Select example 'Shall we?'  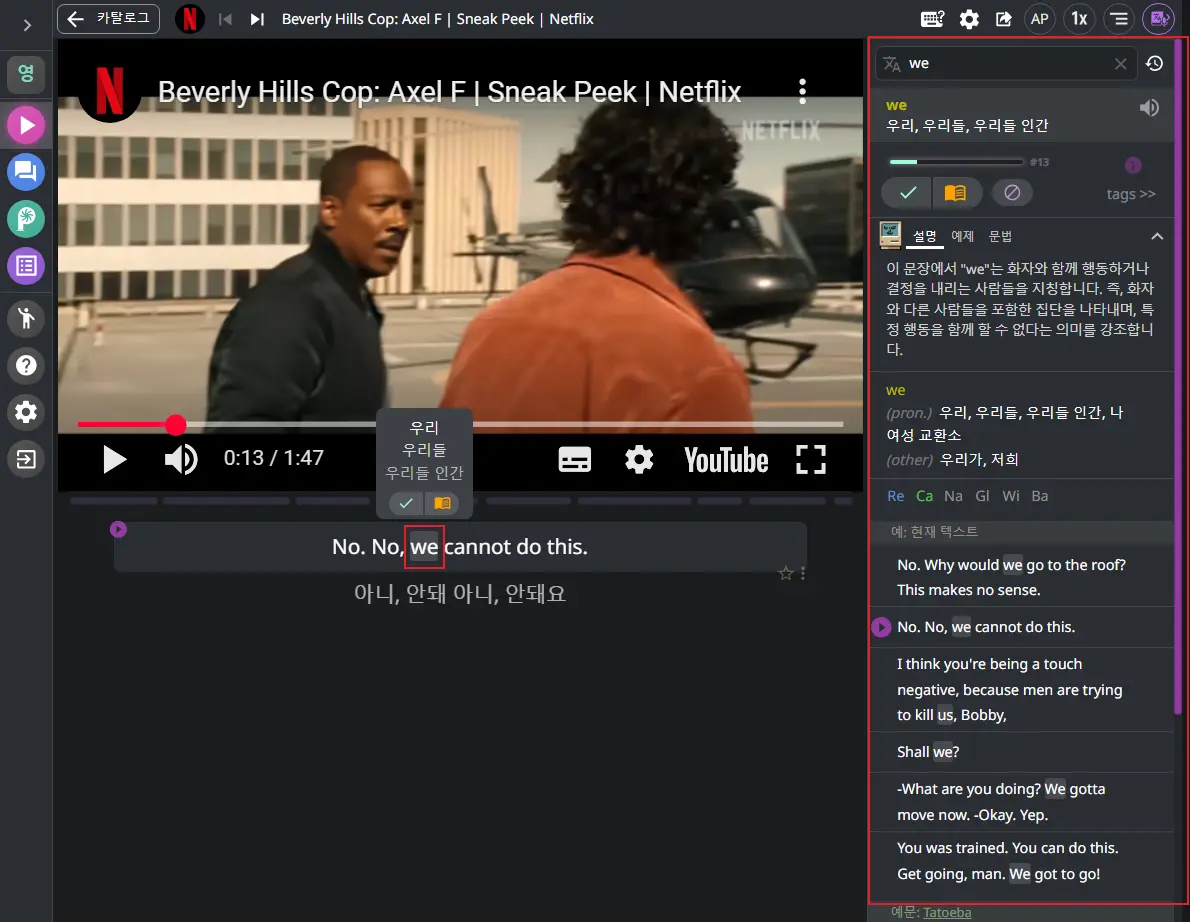pos(1022,752)
